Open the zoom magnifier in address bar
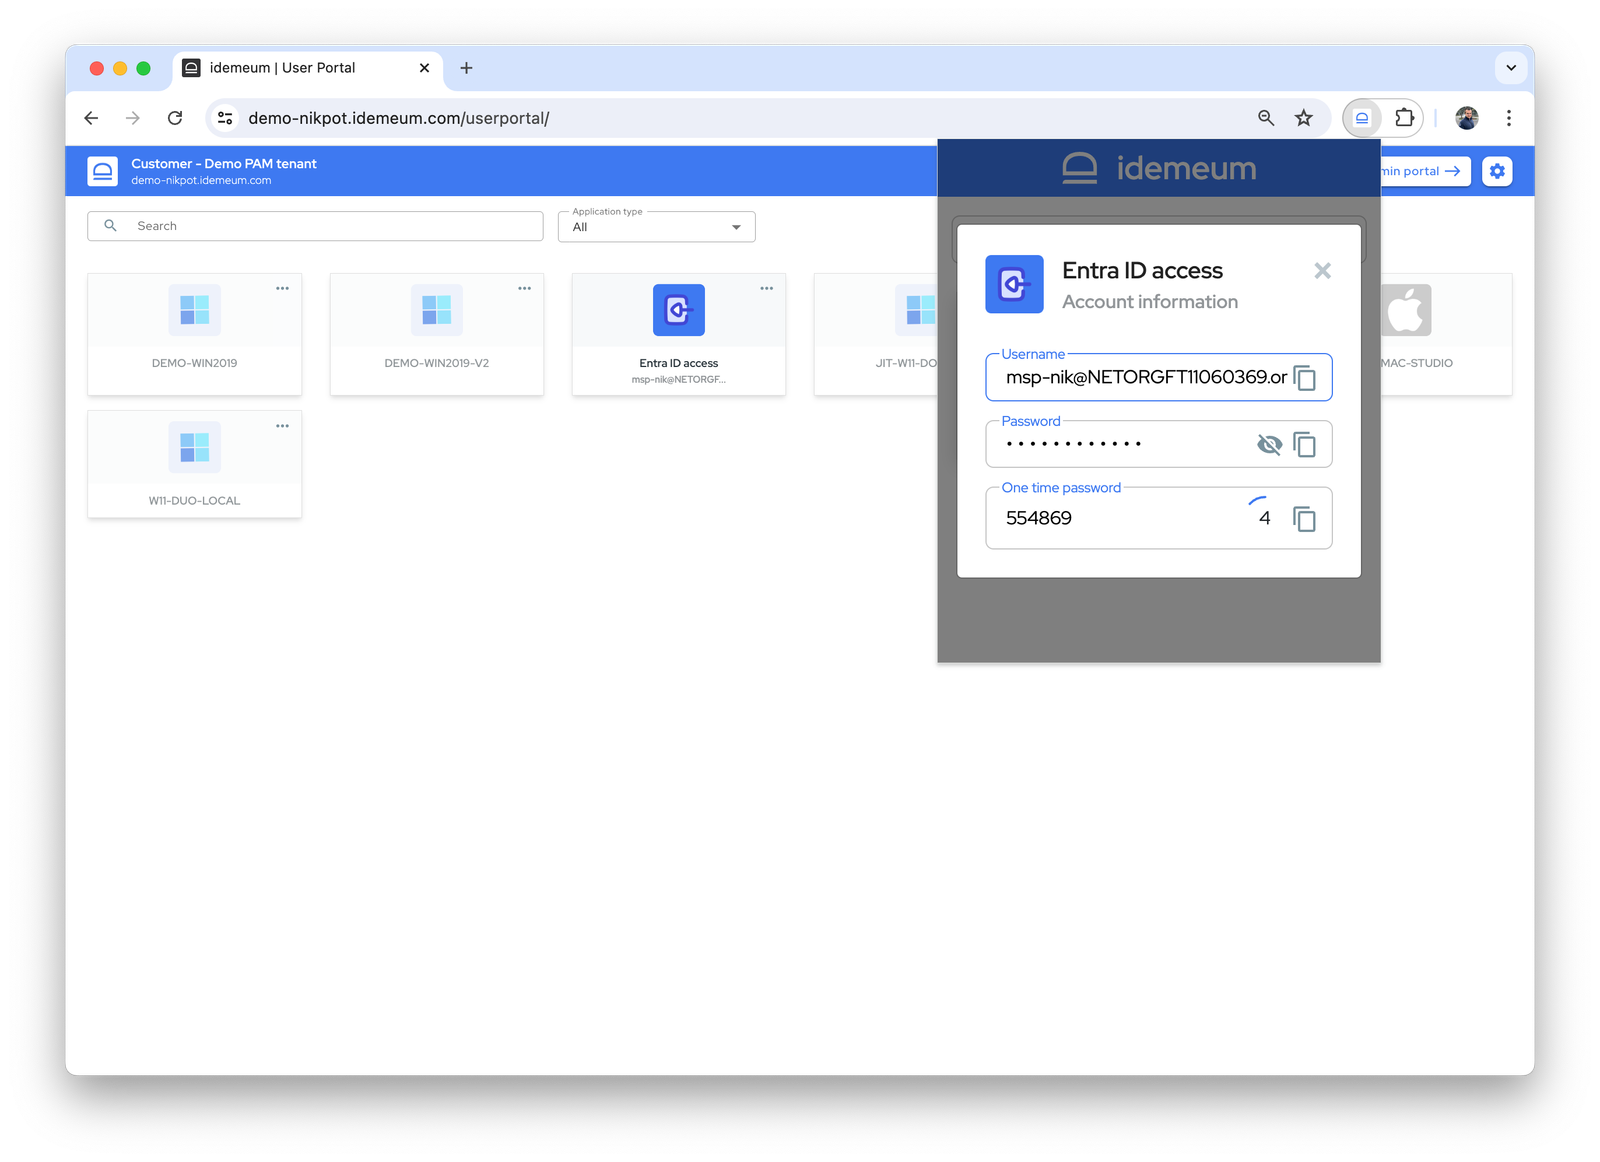 [x=1266, y=118]
